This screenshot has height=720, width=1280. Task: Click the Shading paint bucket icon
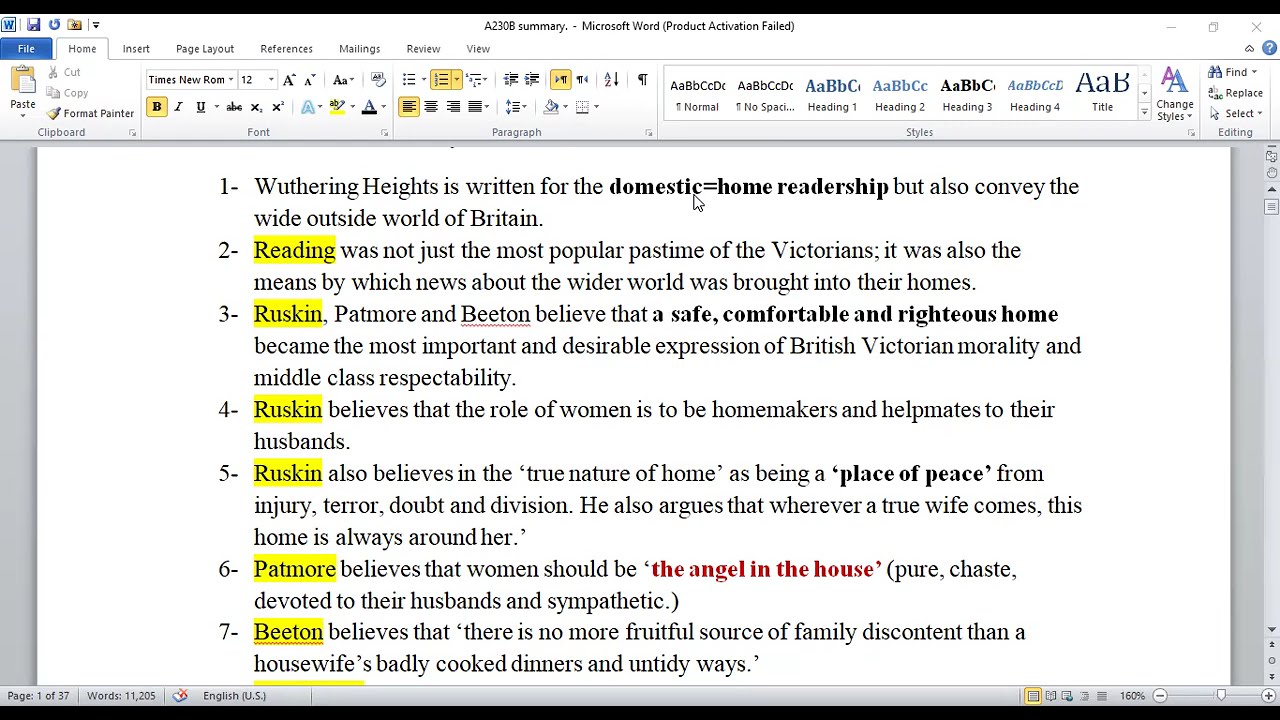[x=550, y=107]
